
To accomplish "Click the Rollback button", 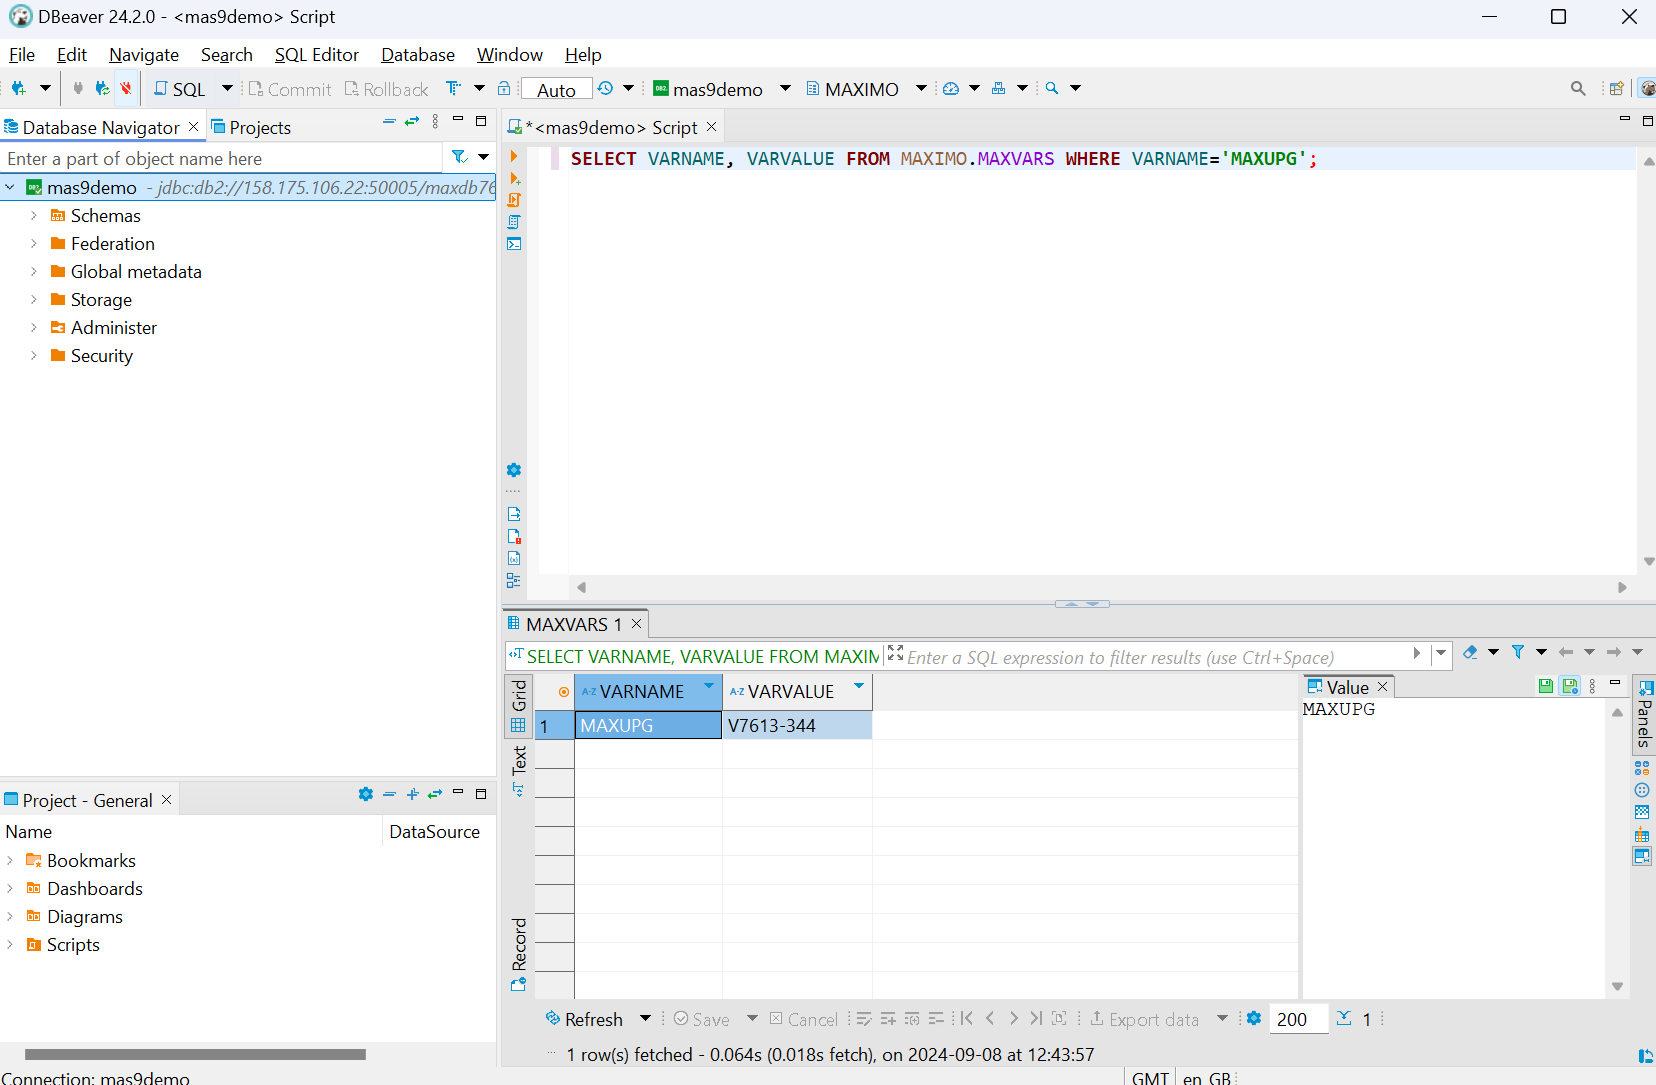I will tap(386, 89).
